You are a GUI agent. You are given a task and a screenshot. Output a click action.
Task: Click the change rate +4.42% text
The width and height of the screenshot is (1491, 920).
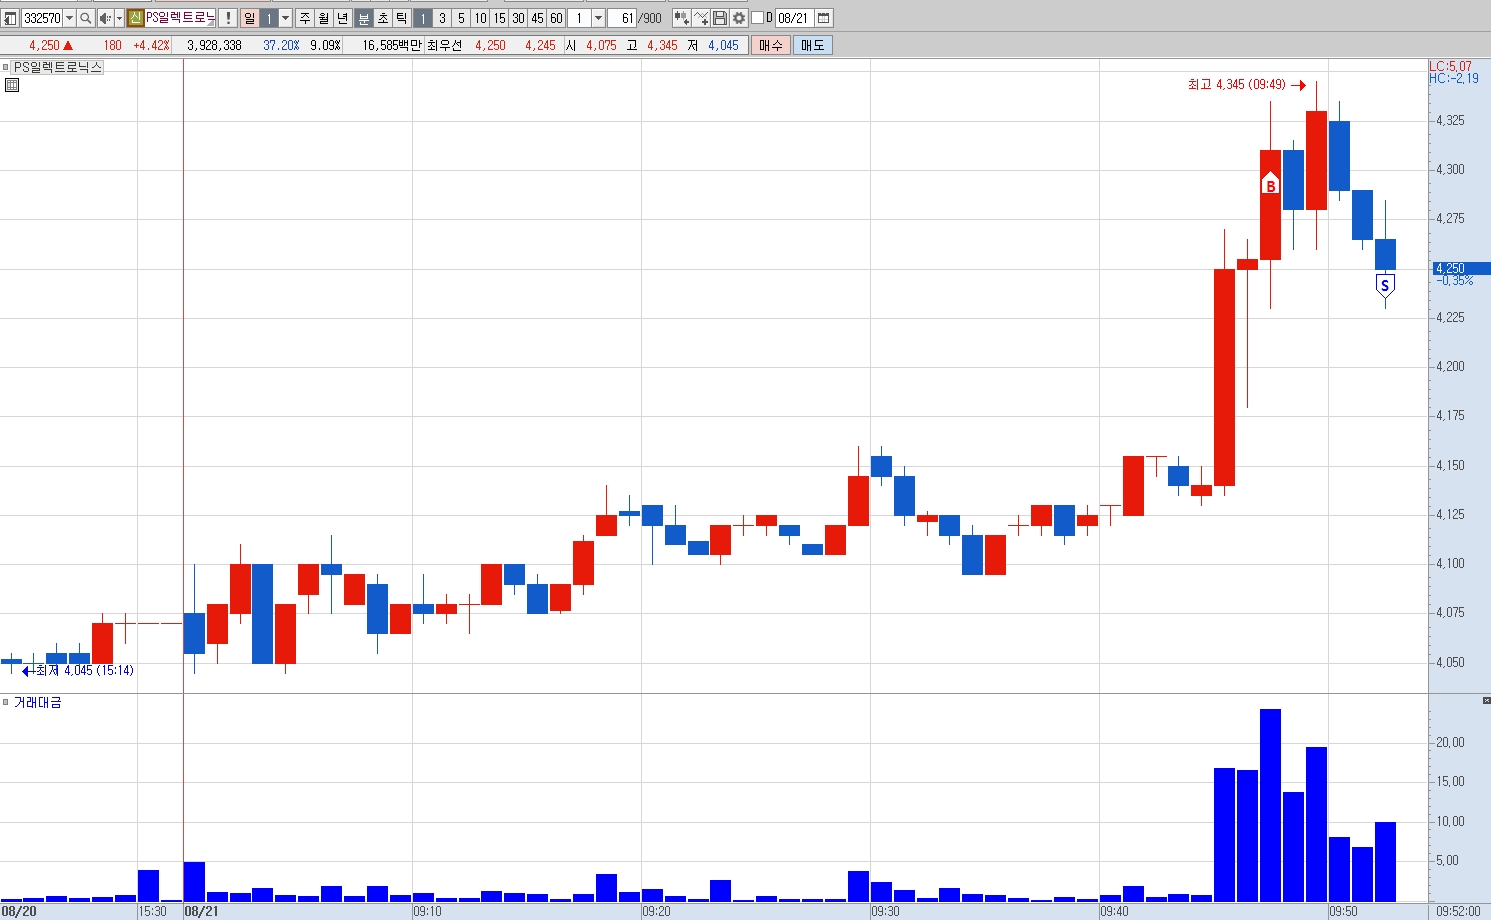151,45
